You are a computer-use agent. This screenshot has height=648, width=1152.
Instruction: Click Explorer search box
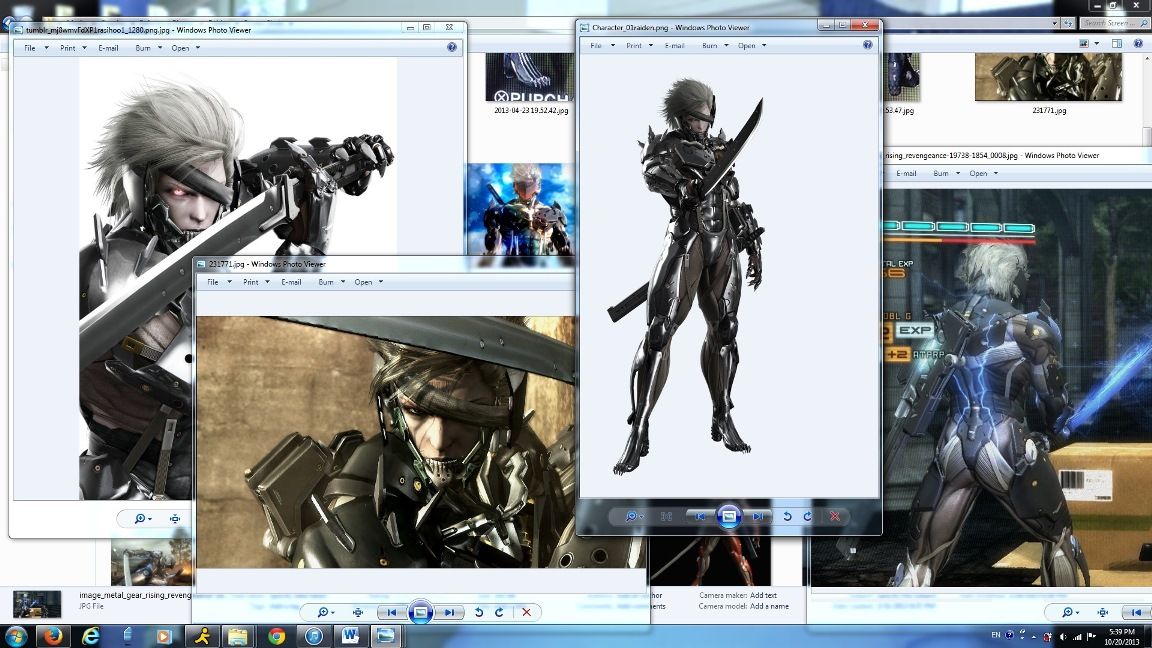(x=1115, y=23)
